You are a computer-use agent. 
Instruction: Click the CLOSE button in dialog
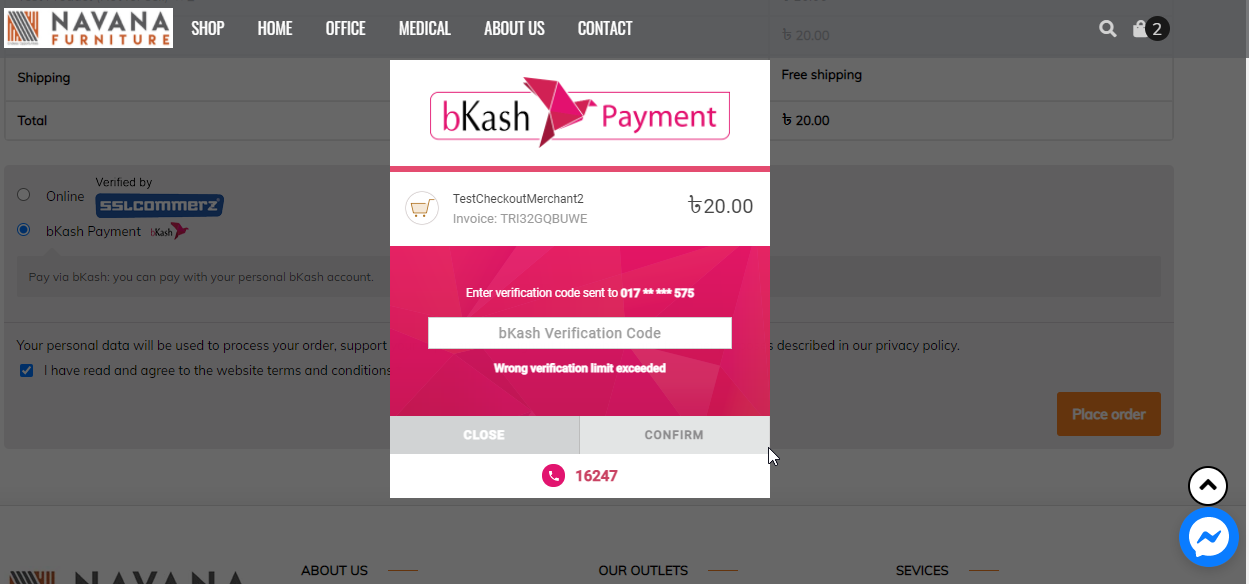coord(484,435)
